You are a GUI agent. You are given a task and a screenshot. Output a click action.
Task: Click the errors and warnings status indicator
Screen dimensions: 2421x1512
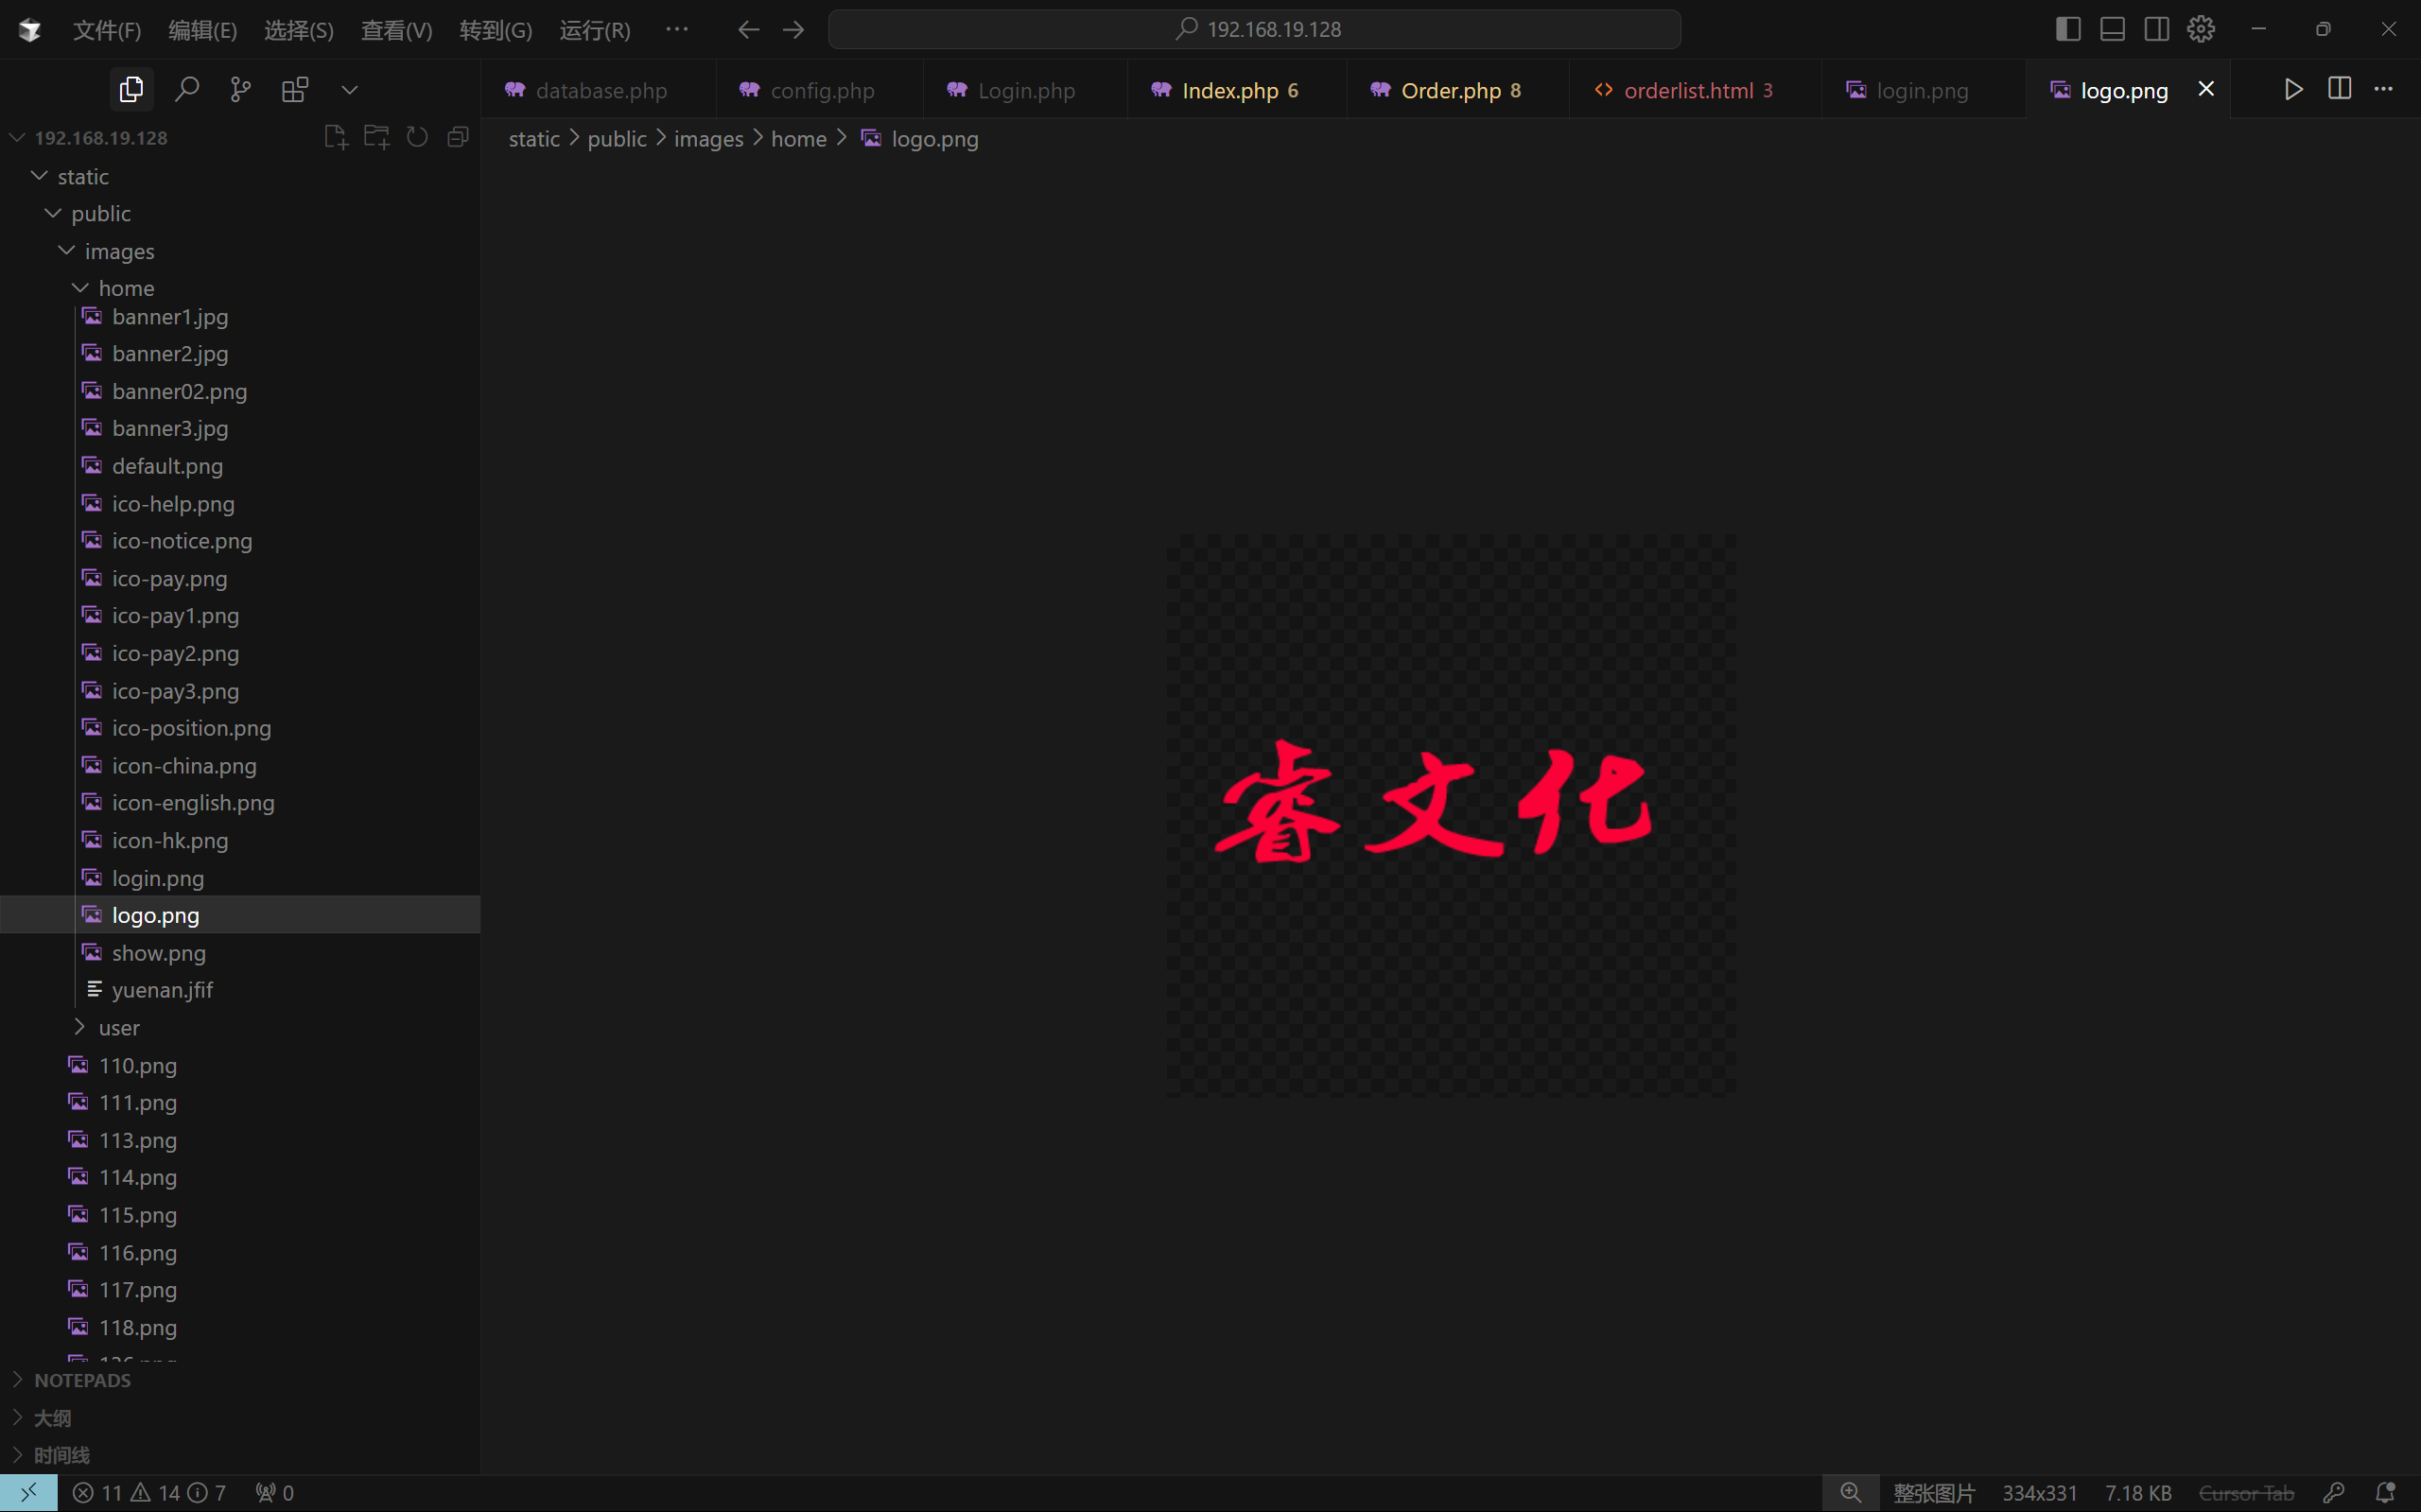[x=149, y=1493]
